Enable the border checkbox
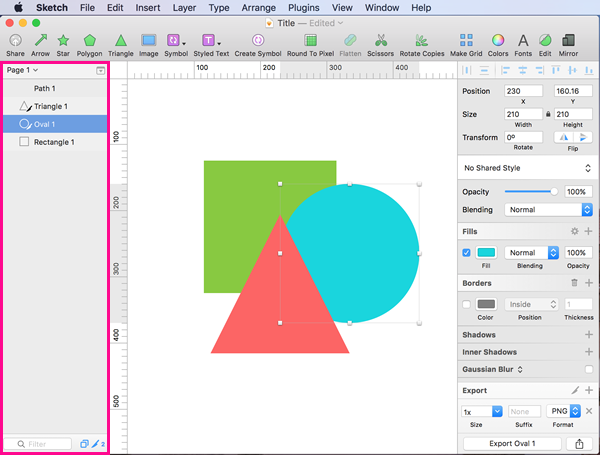600x455 pixels. point(466,304)
